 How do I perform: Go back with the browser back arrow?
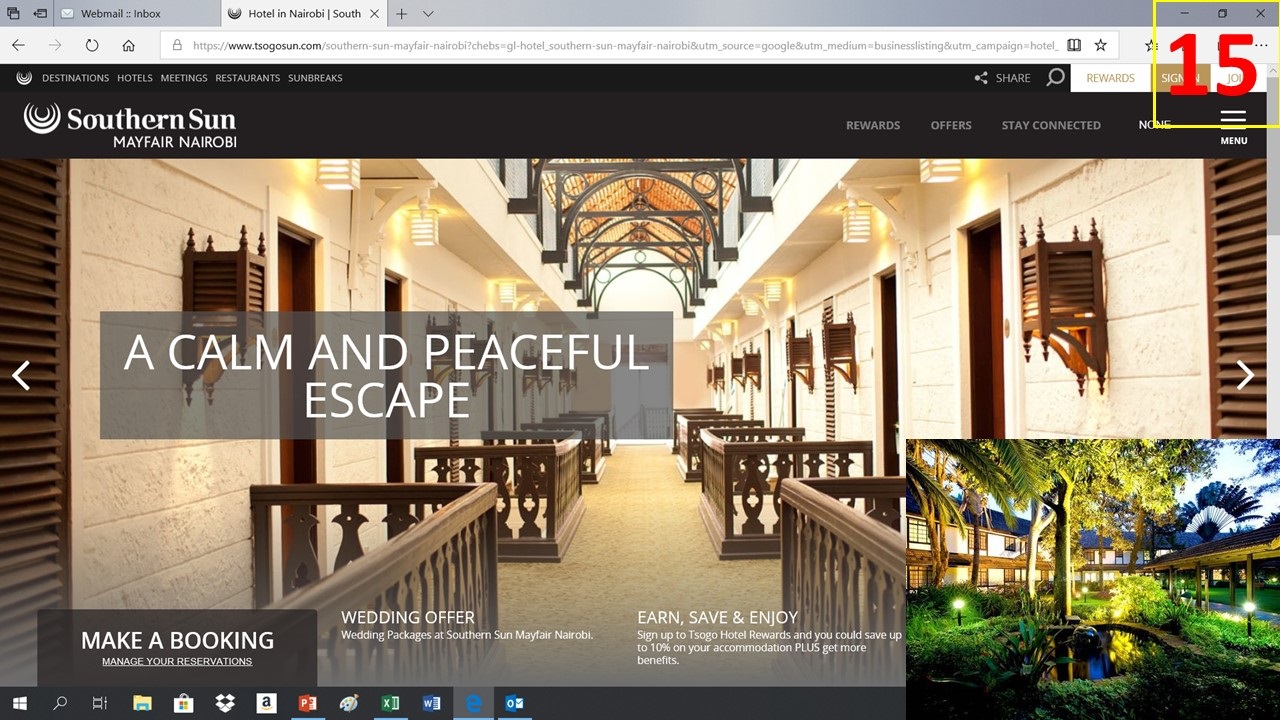pos(18,45)
